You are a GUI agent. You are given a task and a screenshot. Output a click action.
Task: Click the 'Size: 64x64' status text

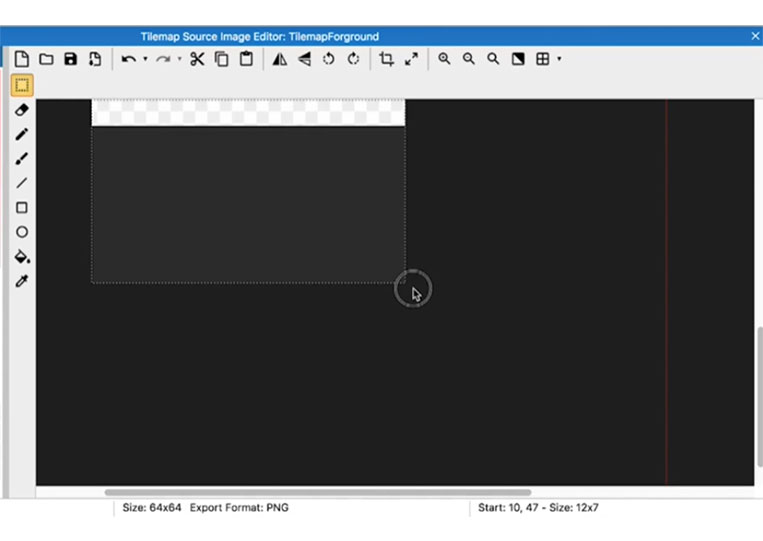[152, 507]
